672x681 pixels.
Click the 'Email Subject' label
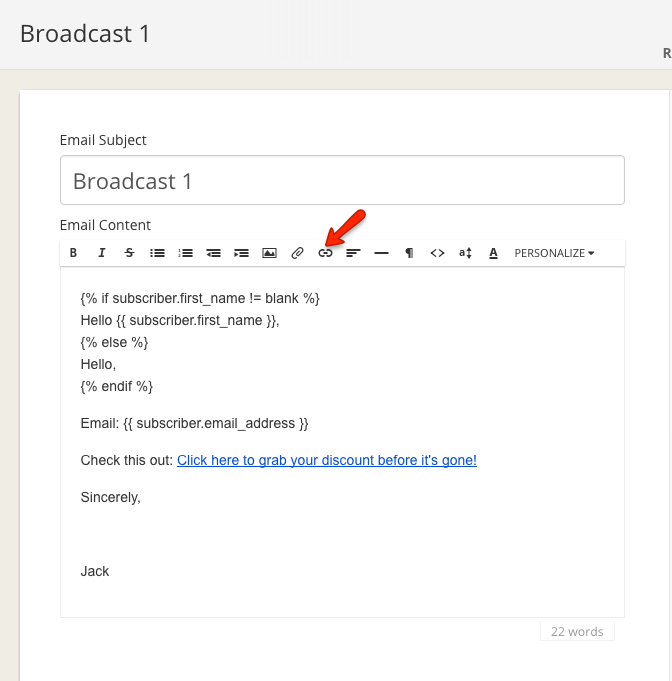click(x=103, y=140)
